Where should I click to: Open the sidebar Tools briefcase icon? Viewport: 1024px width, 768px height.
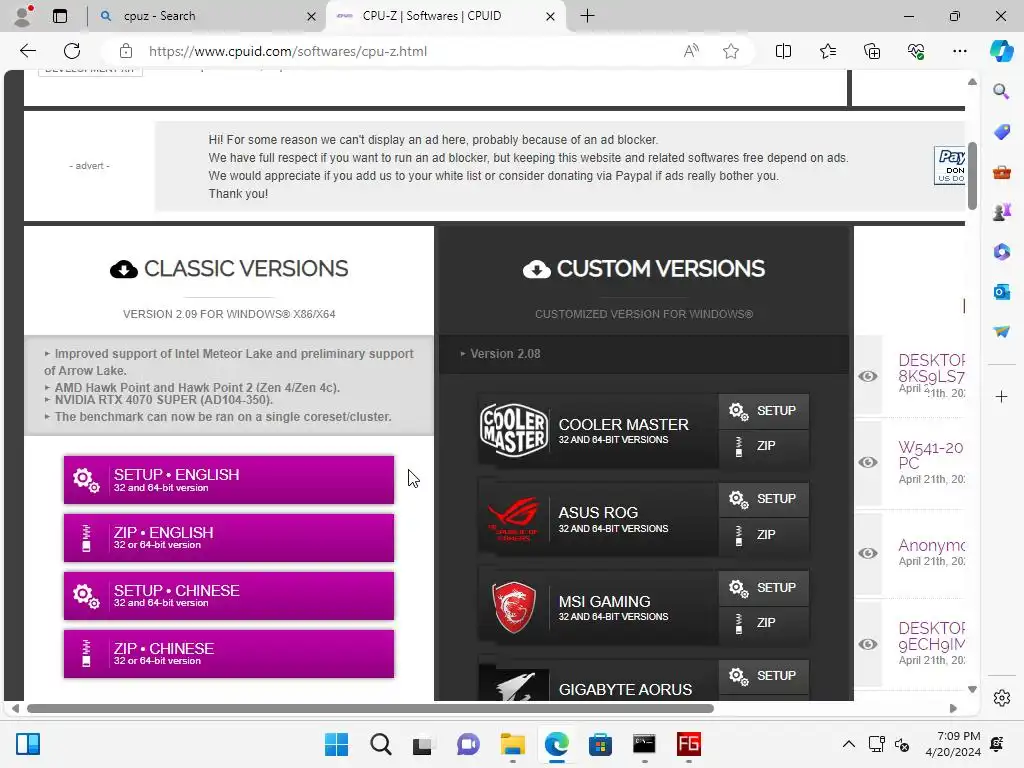click(1001, 172)
